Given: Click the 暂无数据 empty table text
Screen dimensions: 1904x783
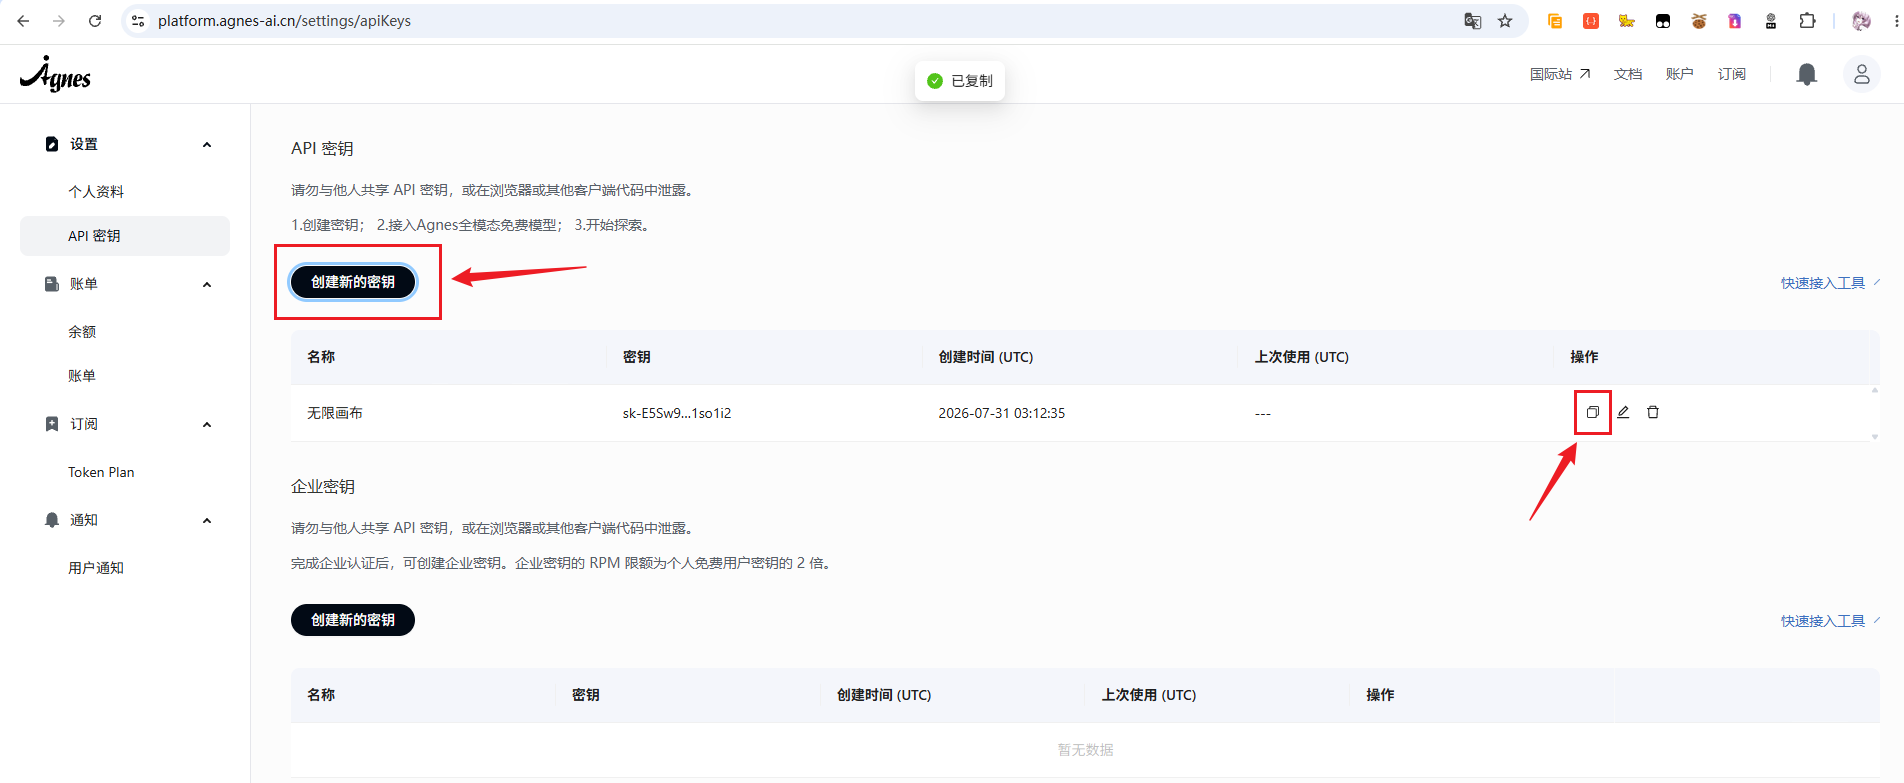Looking at the screenshot, I should coord(1086,750).
